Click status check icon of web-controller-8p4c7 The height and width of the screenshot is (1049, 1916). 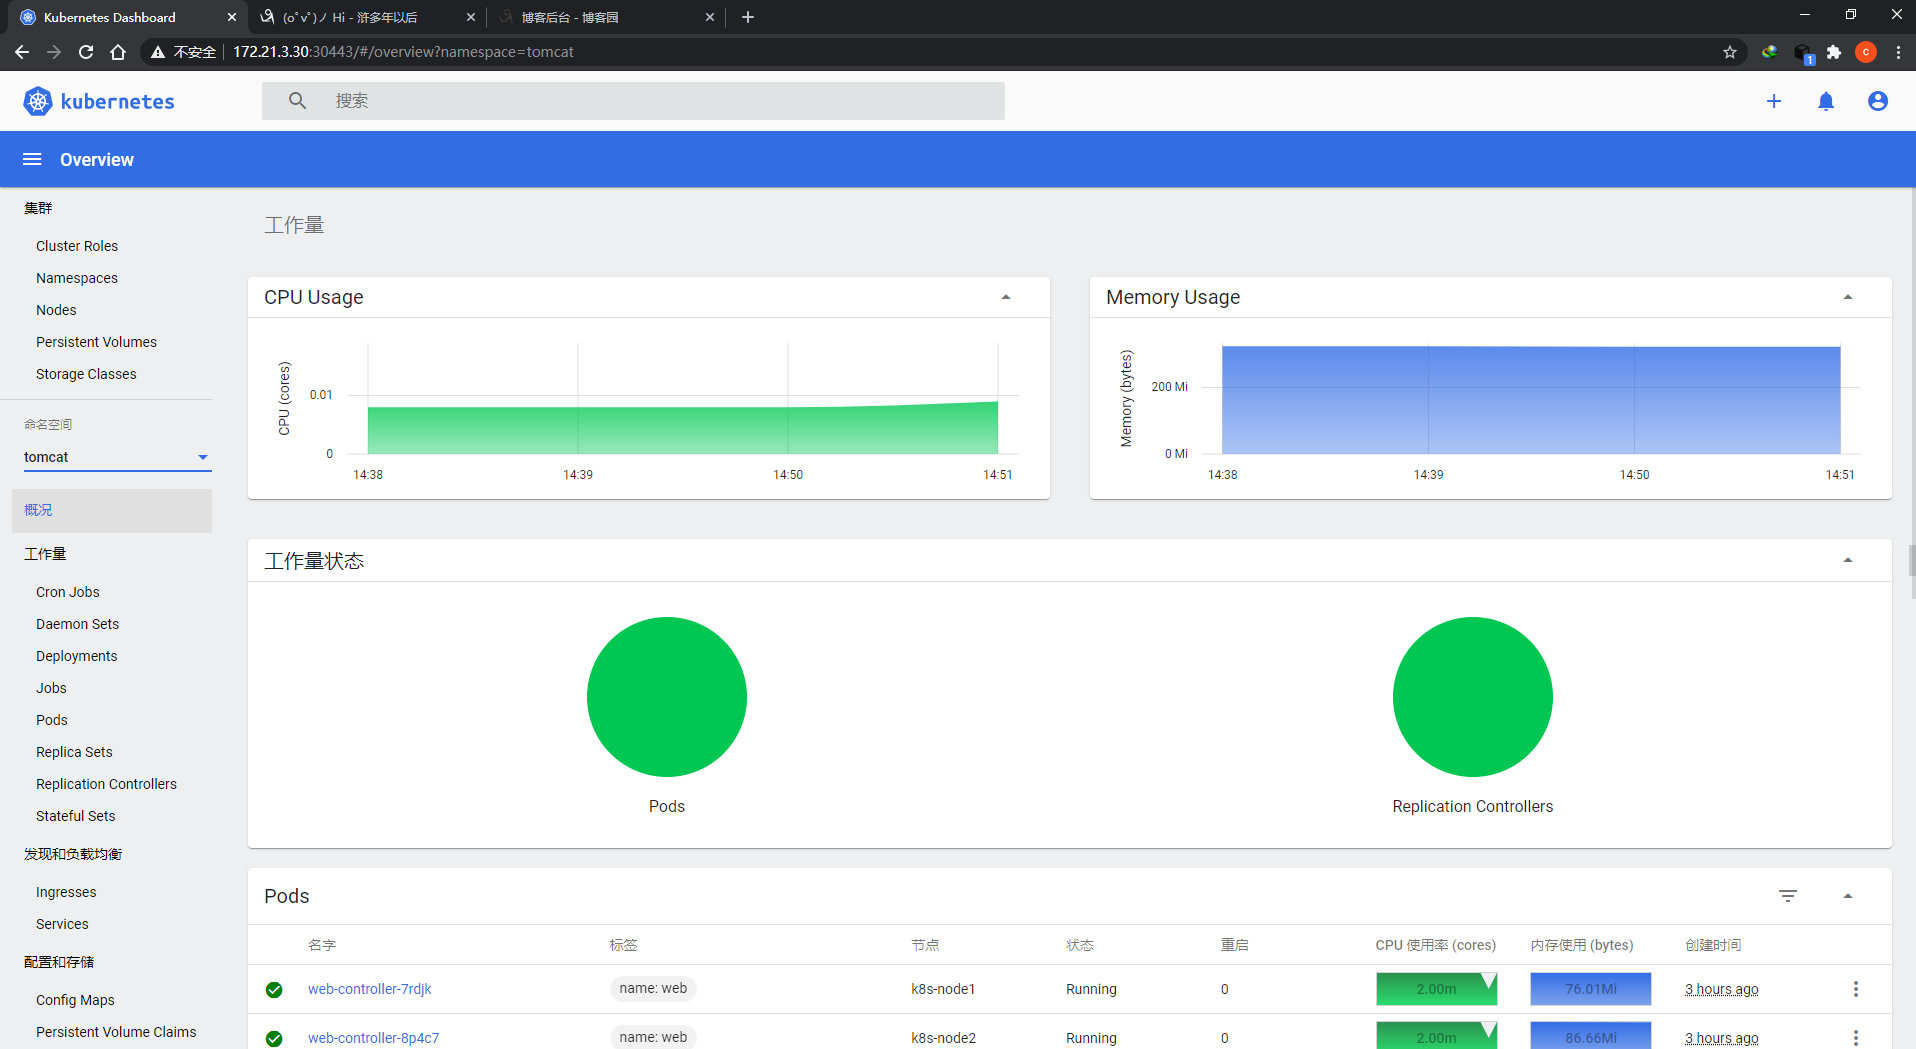point(274,1039)
